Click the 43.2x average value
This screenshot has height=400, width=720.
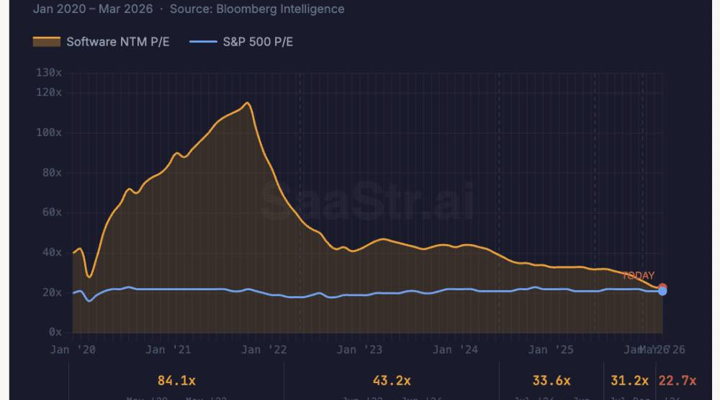[392, 381]
